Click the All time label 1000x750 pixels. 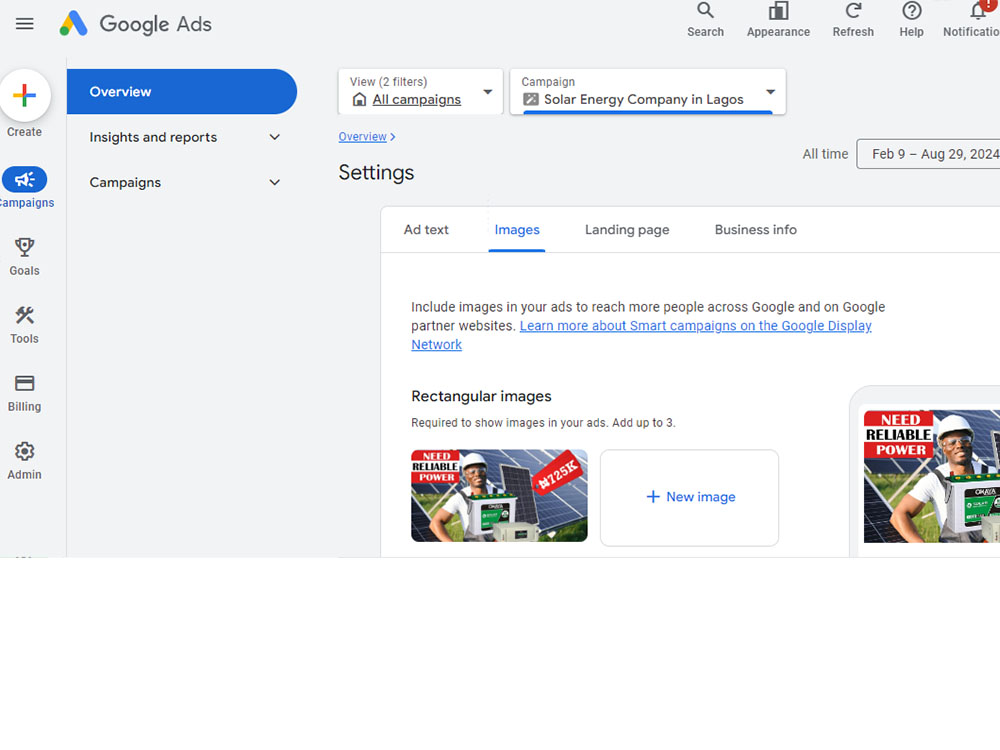825,154
